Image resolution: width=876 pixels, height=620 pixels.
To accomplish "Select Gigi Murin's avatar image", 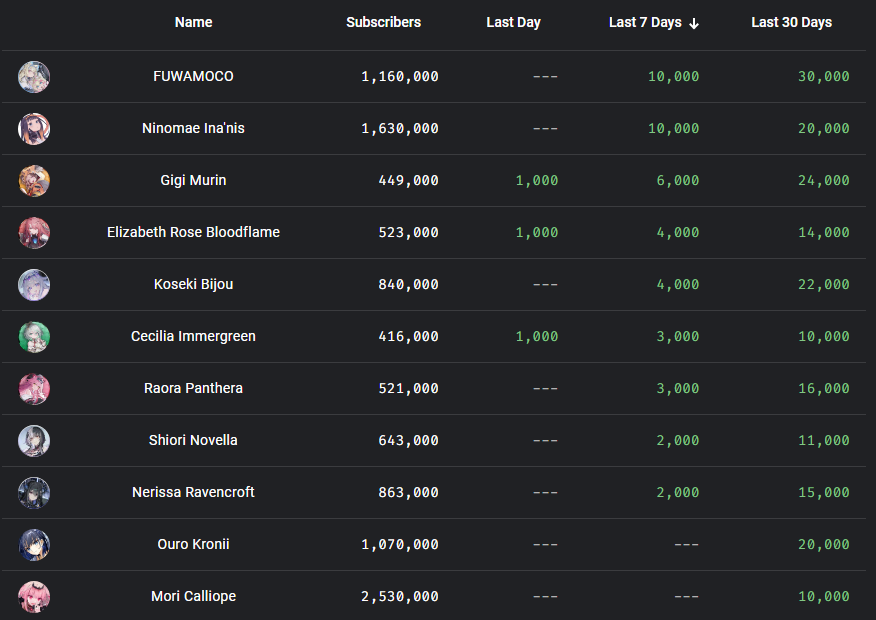I will click(34, 181).
